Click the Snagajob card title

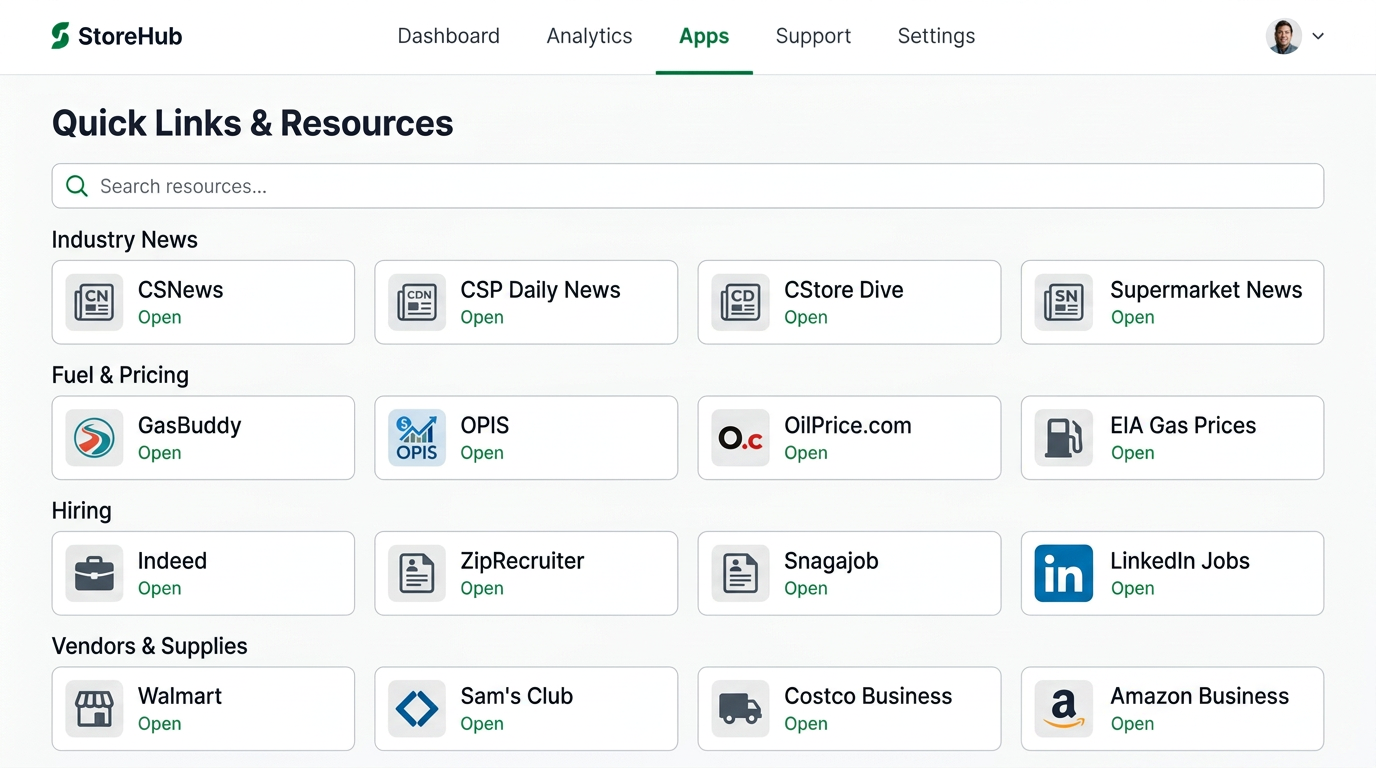pyautogui.click(x=831, y=561)
